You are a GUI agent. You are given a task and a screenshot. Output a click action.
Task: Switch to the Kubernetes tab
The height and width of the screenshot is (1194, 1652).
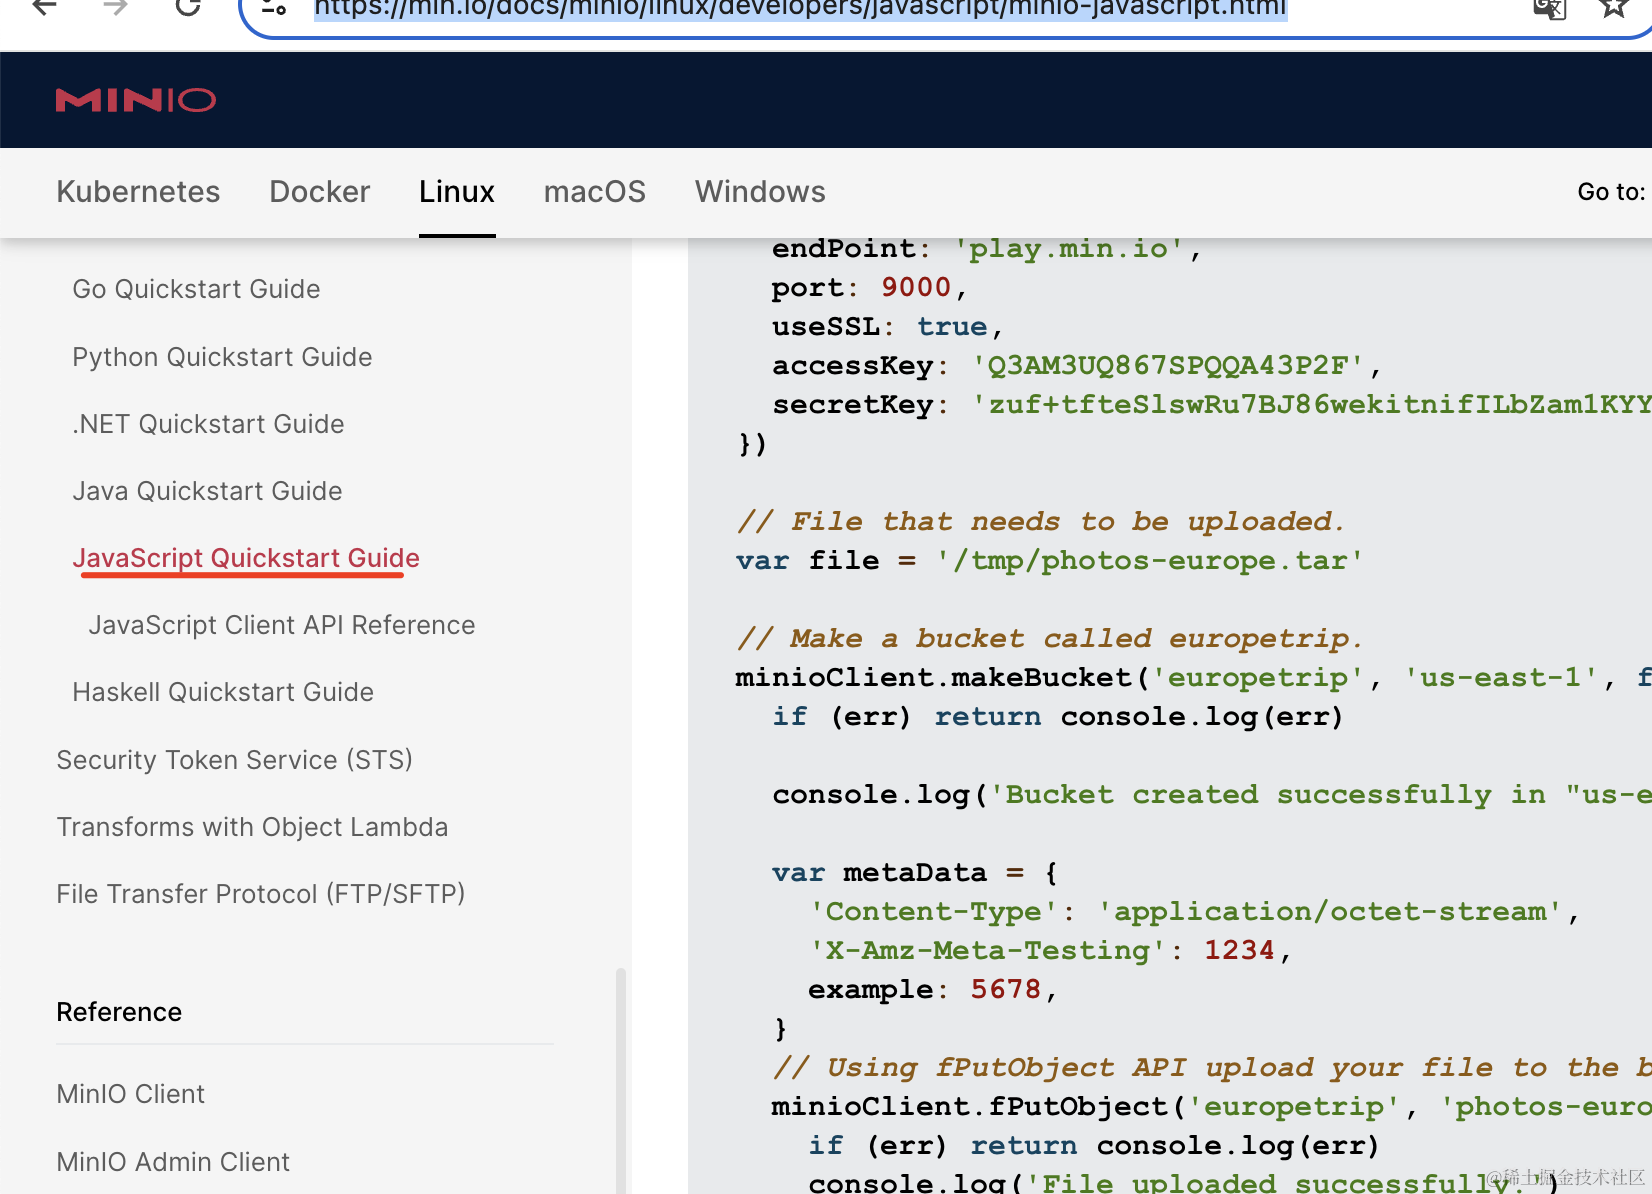138,192
